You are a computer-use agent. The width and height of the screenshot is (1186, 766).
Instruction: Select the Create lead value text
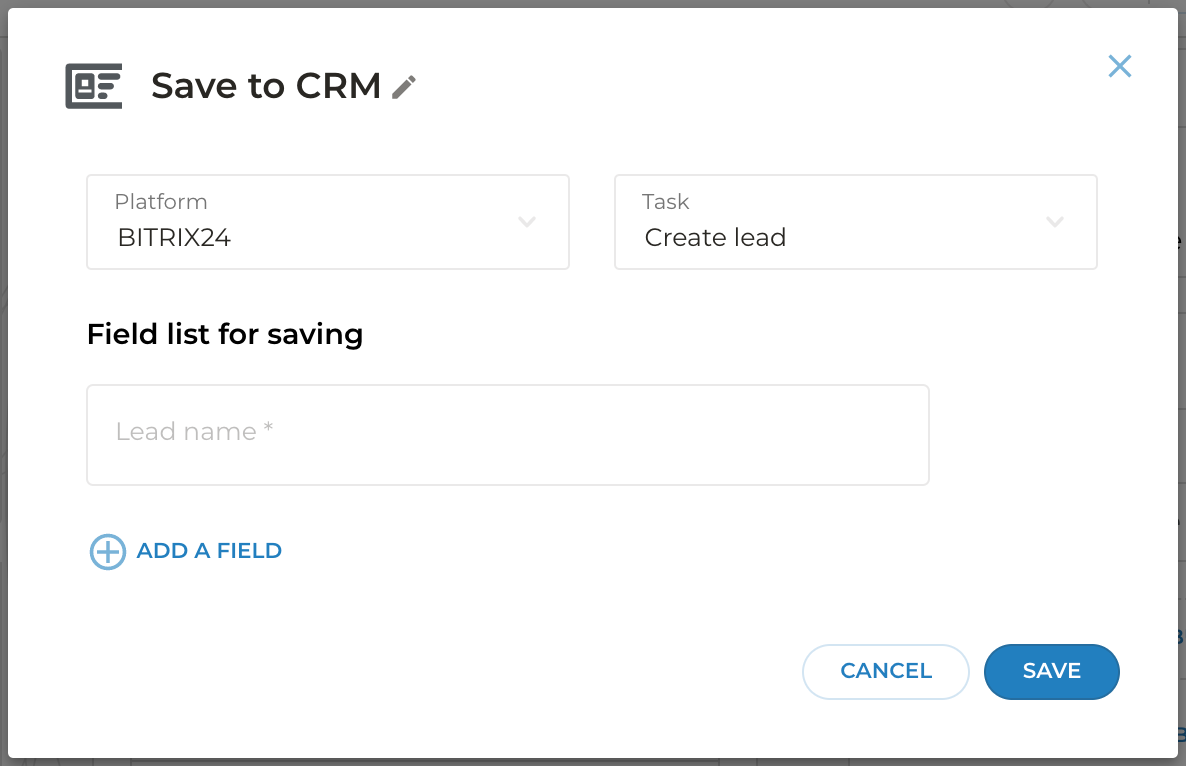(715, 238)
